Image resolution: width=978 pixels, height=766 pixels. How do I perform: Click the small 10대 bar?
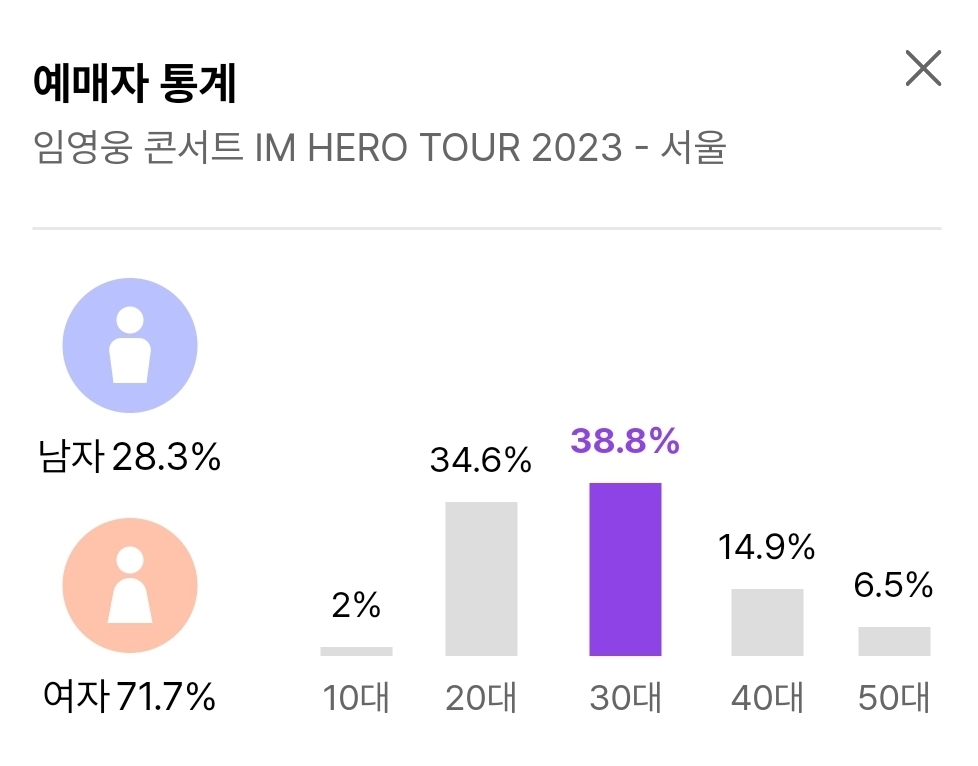[355, 650]
